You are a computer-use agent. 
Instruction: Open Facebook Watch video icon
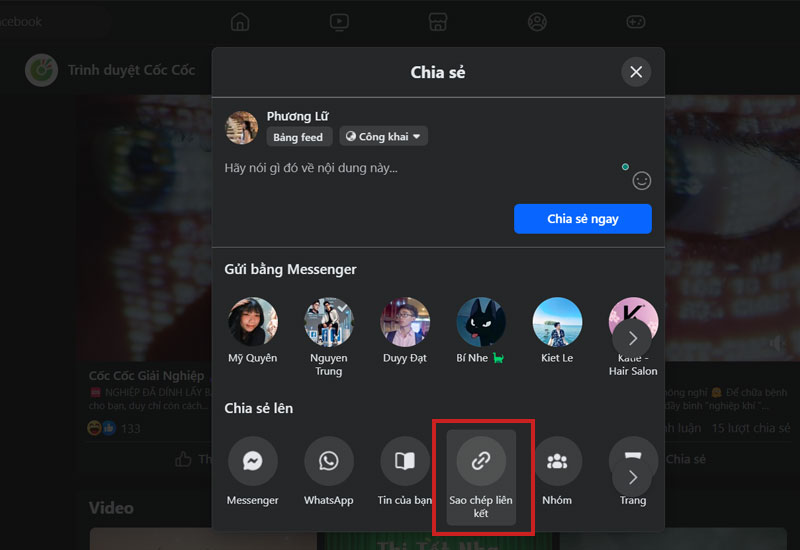coord(339,22)
